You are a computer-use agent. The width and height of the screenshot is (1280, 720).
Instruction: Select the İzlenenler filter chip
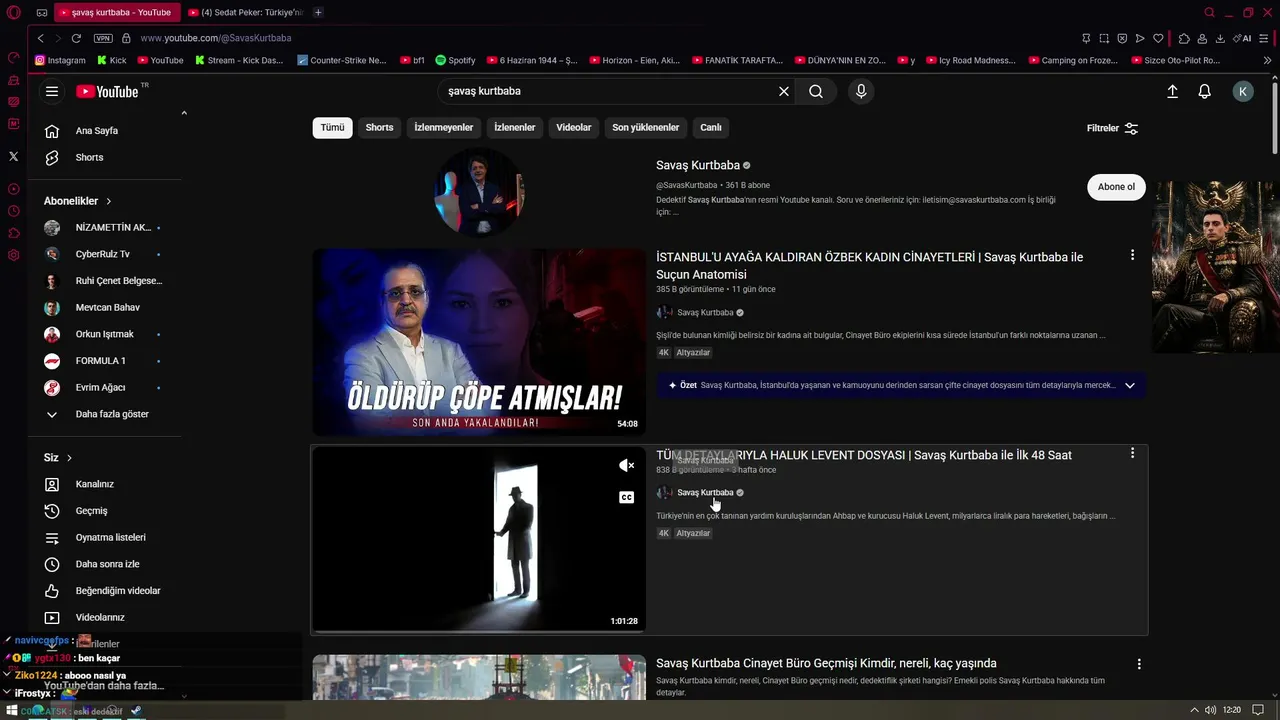(x=515, y=127)
